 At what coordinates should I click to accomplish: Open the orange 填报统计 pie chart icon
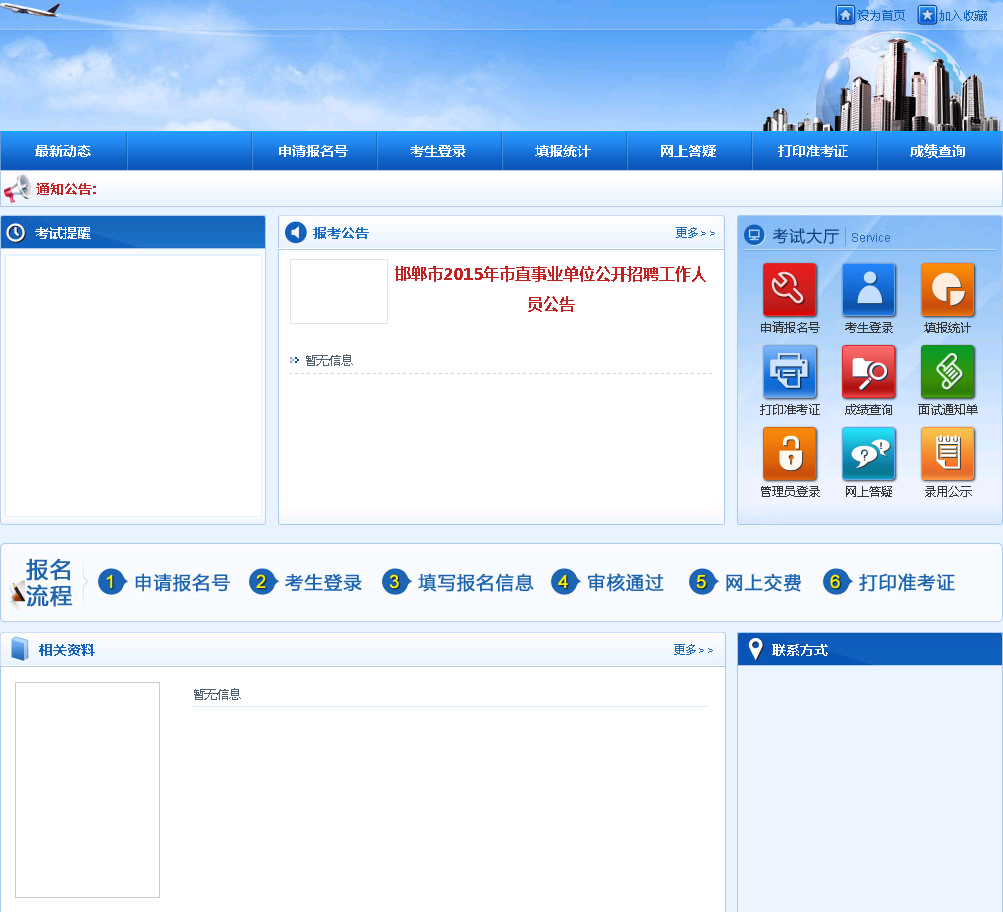point(947,289)
